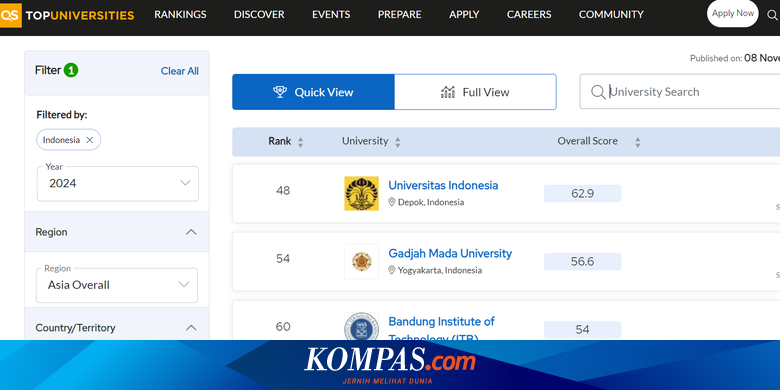Click the overall score 62.9 value
Viewport: 780px width, 390px height.
point(583,194)
